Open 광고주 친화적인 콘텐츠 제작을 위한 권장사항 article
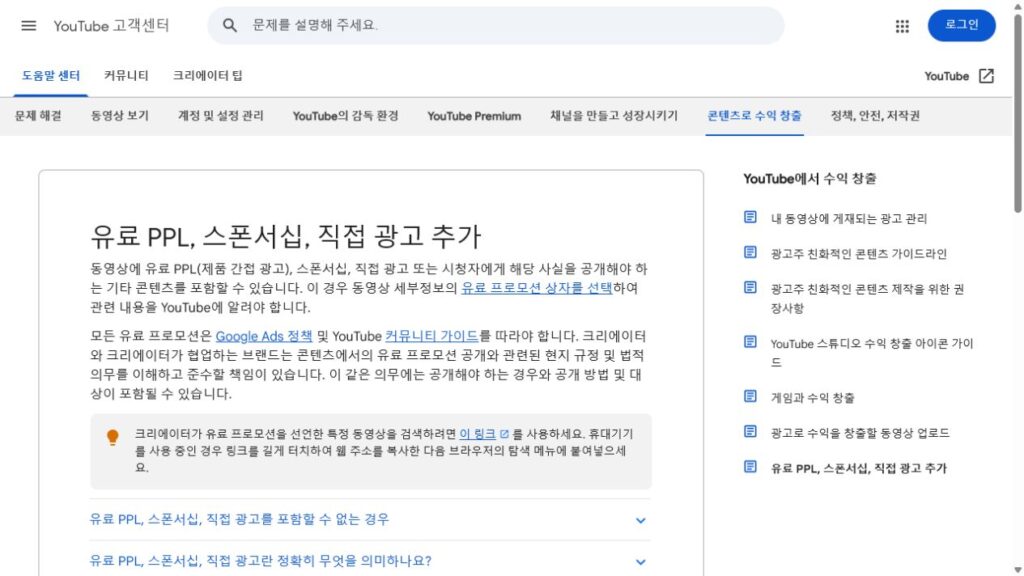The image size is (1024, 576). tap(867, 298)
